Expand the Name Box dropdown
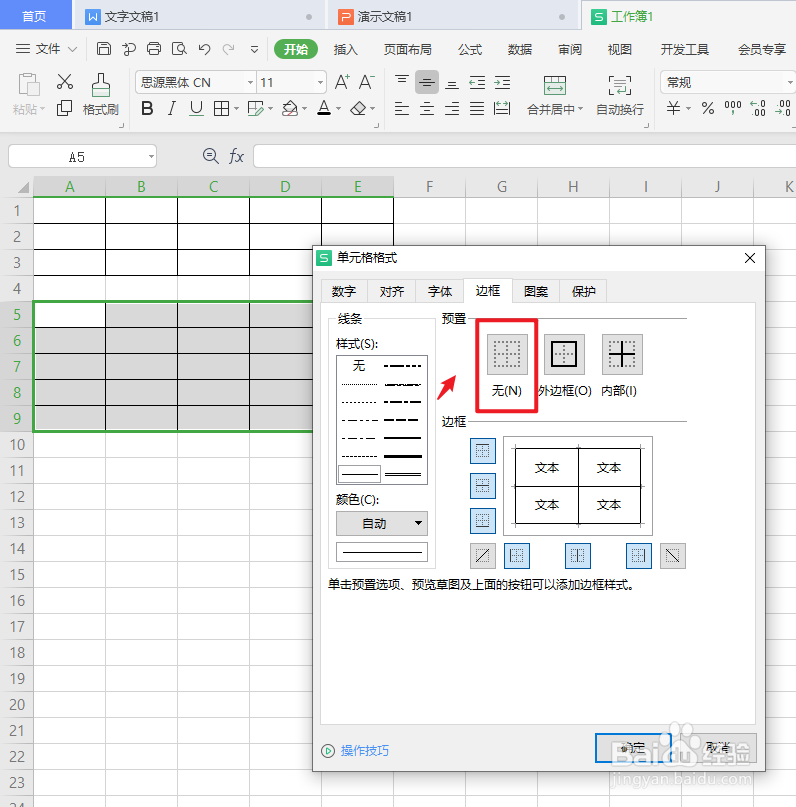This screenshot has height=807, width=796. click(151, 156)
